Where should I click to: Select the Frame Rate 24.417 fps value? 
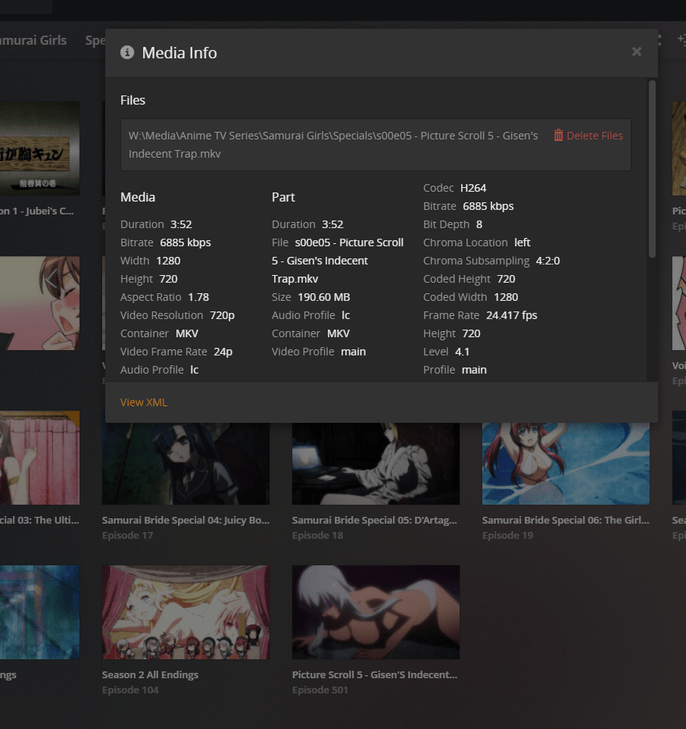point(512,315)
